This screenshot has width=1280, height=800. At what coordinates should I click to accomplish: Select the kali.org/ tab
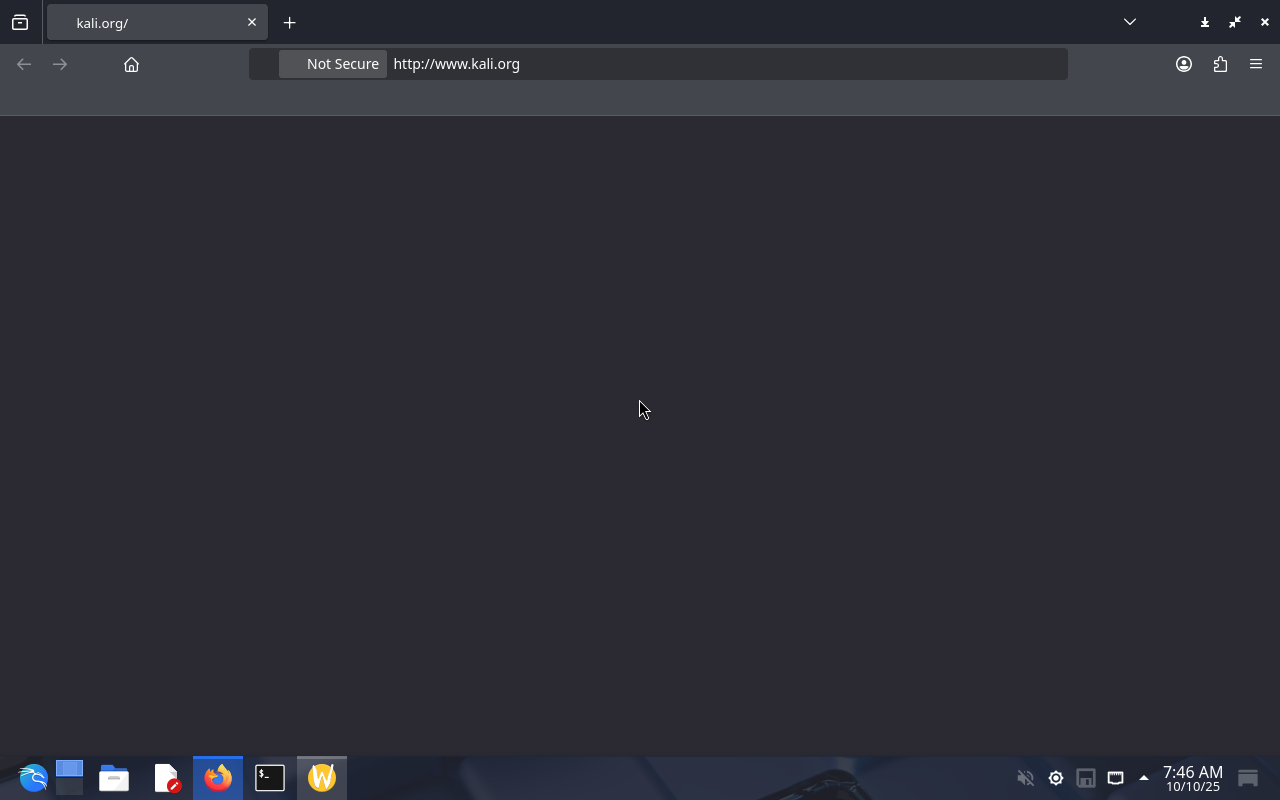pyautogui.click(x=150, y=22)
